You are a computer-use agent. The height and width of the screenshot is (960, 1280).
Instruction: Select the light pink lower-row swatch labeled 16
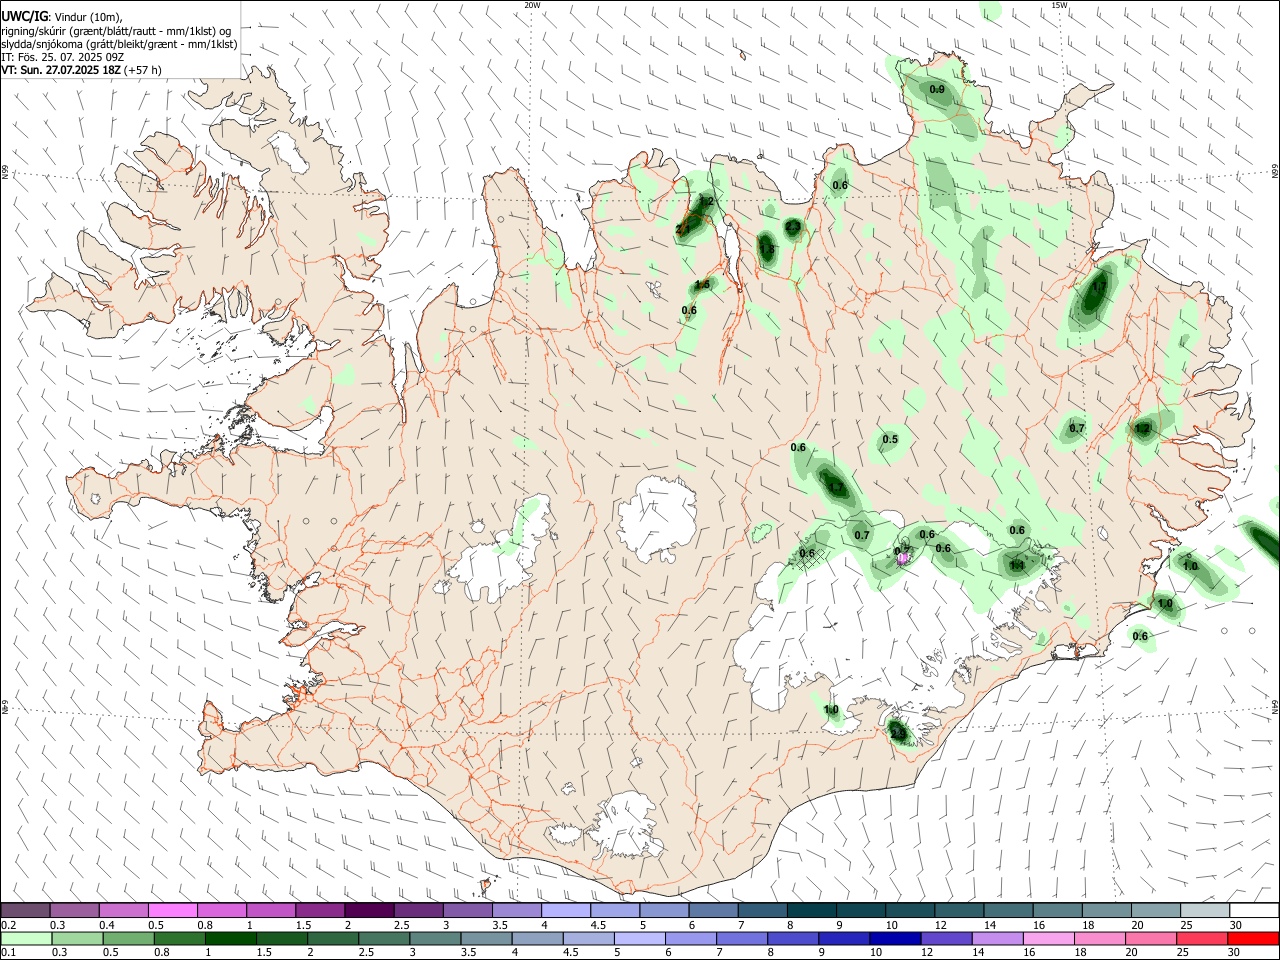pos(1049,939)
